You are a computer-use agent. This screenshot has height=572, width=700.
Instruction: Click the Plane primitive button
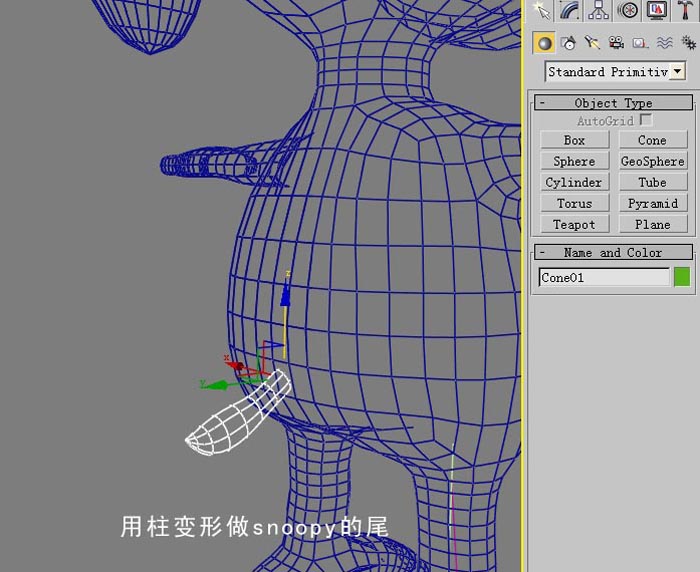tap(653, 224)
